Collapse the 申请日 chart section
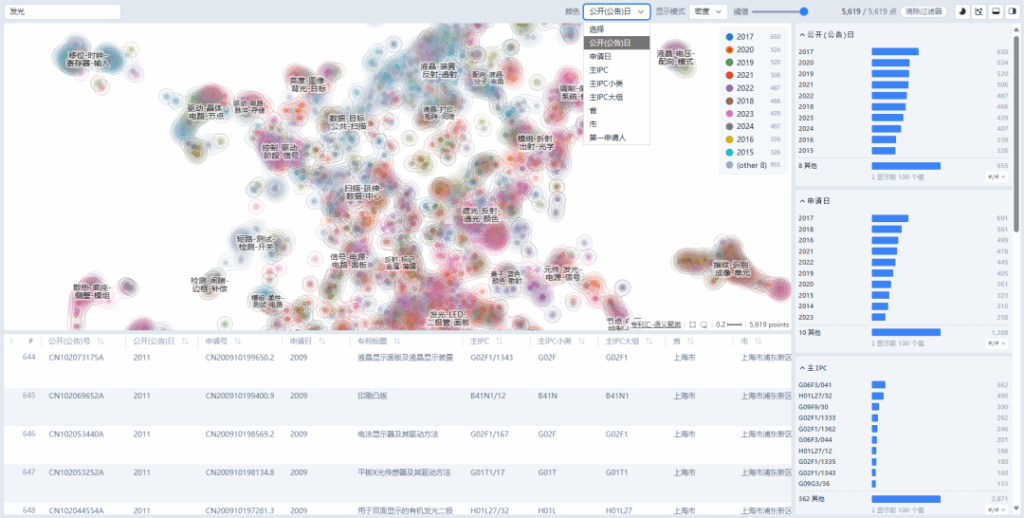The width and height of the screenshot is (1024, 518). click(x=802, y=201)
